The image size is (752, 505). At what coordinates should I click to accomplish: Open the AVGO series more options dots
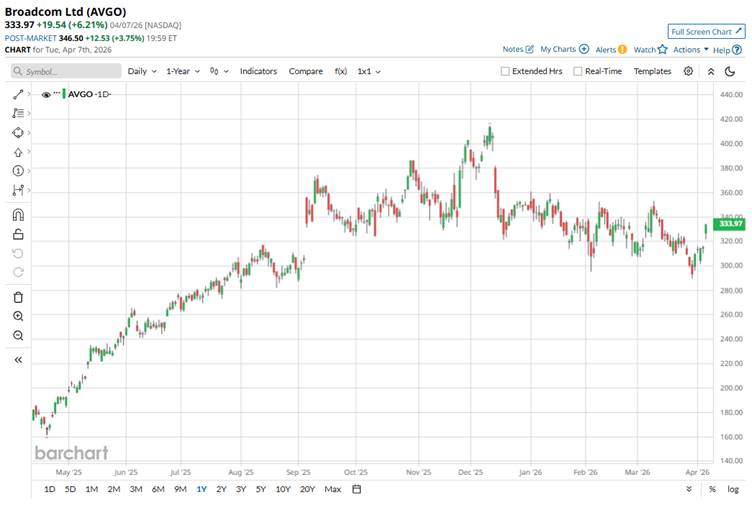(x=57, y=93)
